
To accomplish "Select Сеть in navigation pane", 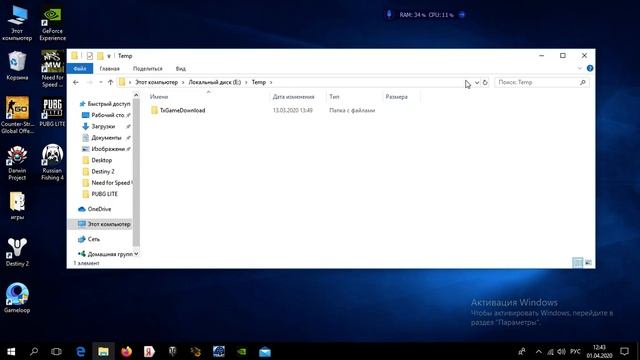I will [93, 239].
